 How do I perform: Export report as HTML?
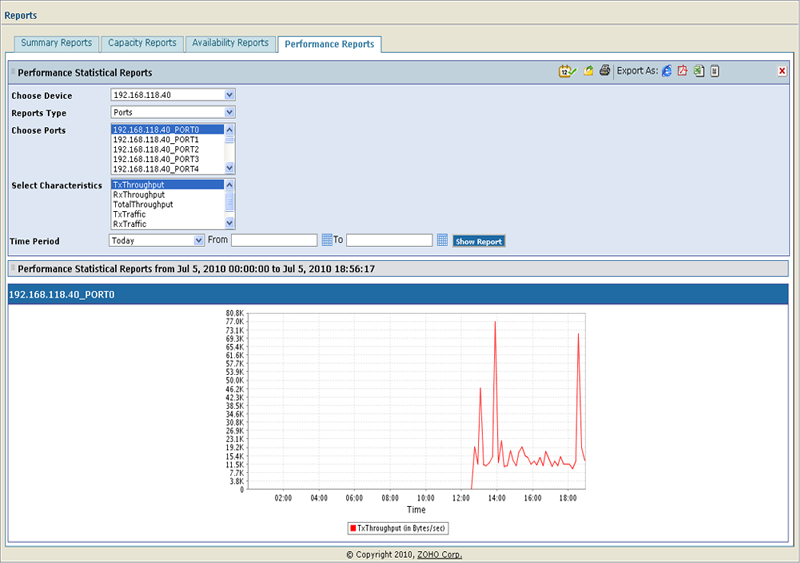(x=667, y=71)
